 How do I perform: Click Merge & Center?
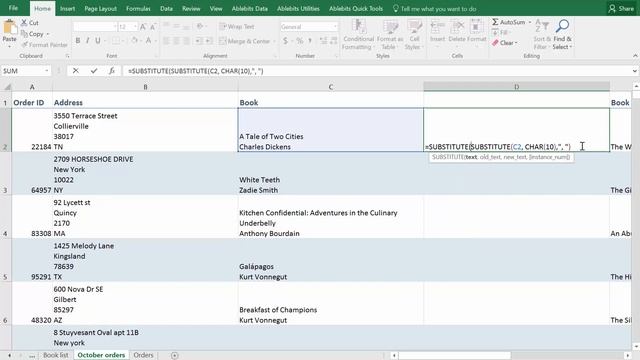(x=244, y=41)
